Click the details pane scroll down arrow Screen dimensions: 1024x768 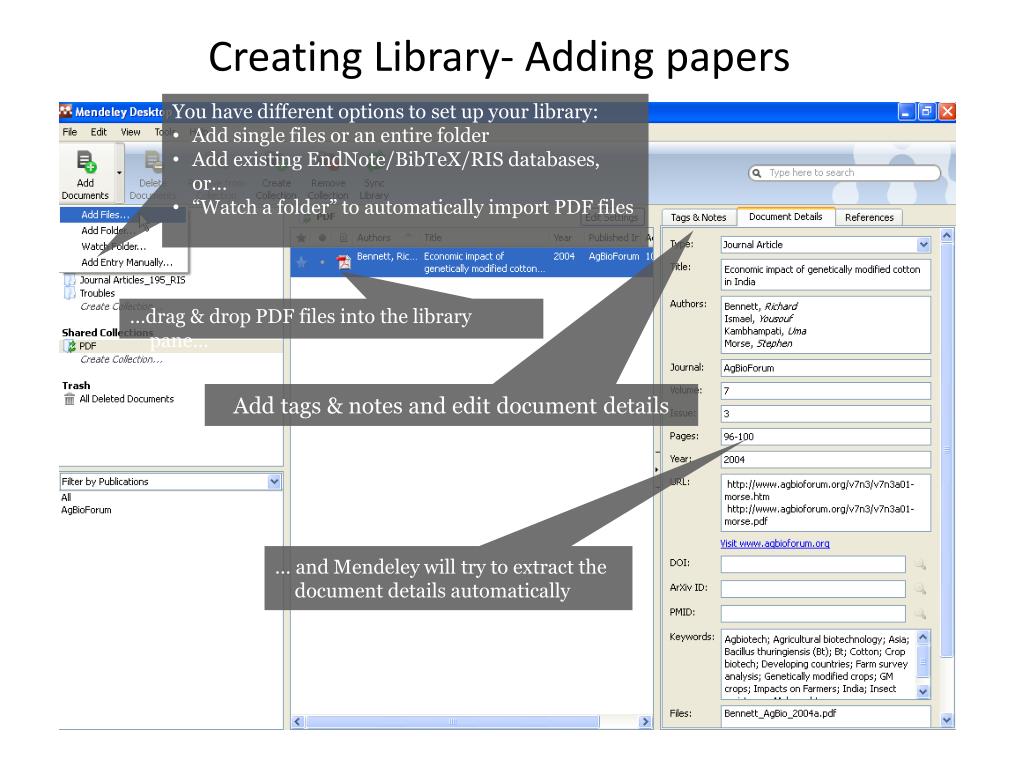pyautogui.click(x=947, y=720)
